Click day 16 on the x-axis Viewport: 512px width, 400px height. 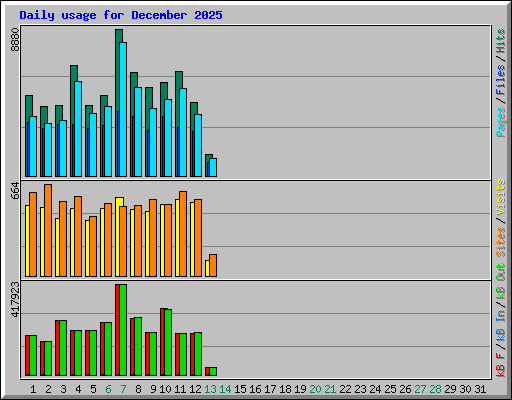(x=255, y=389)
